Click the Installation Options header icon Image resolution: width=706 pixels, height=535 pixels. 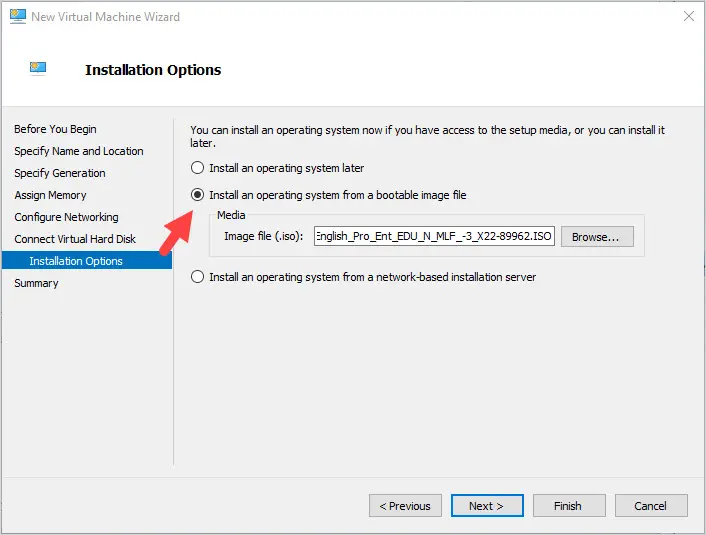(x=38, y=68)
